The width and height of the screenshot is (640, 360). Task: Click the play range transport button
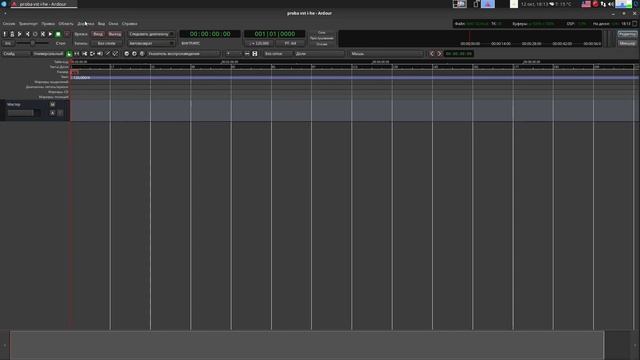pyautogui.click(x=43, y=34)
